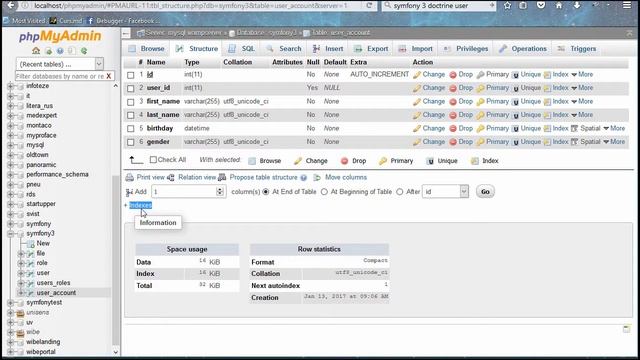Check the checkbox for id column
The height and width of the screenshot is (360, 640).
click(131, 75)
